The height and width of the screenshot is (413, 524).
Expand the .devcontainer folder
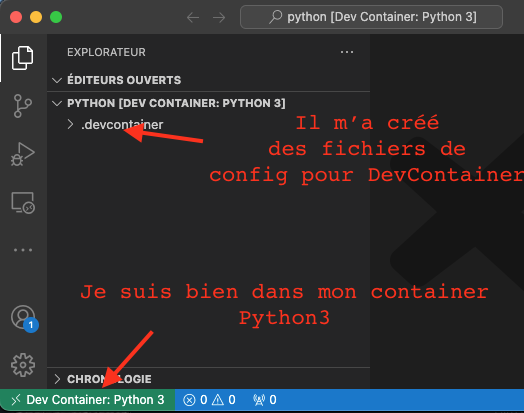pos(209,125)
